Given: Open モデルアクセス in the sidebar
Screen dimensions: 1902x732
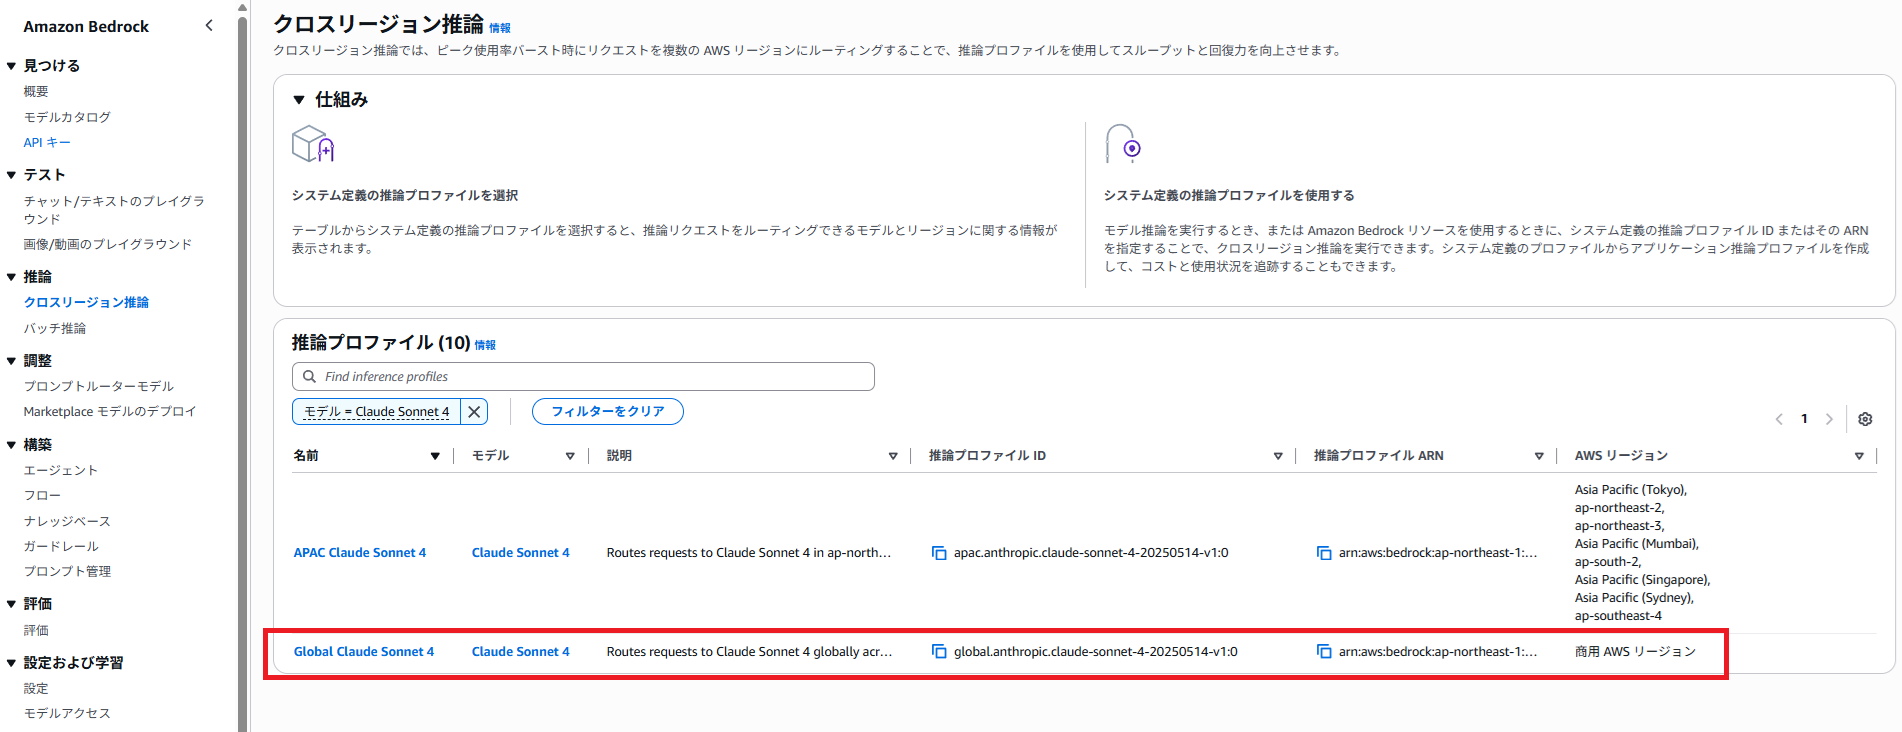Looking at the screenshot, I should (67, 713).
